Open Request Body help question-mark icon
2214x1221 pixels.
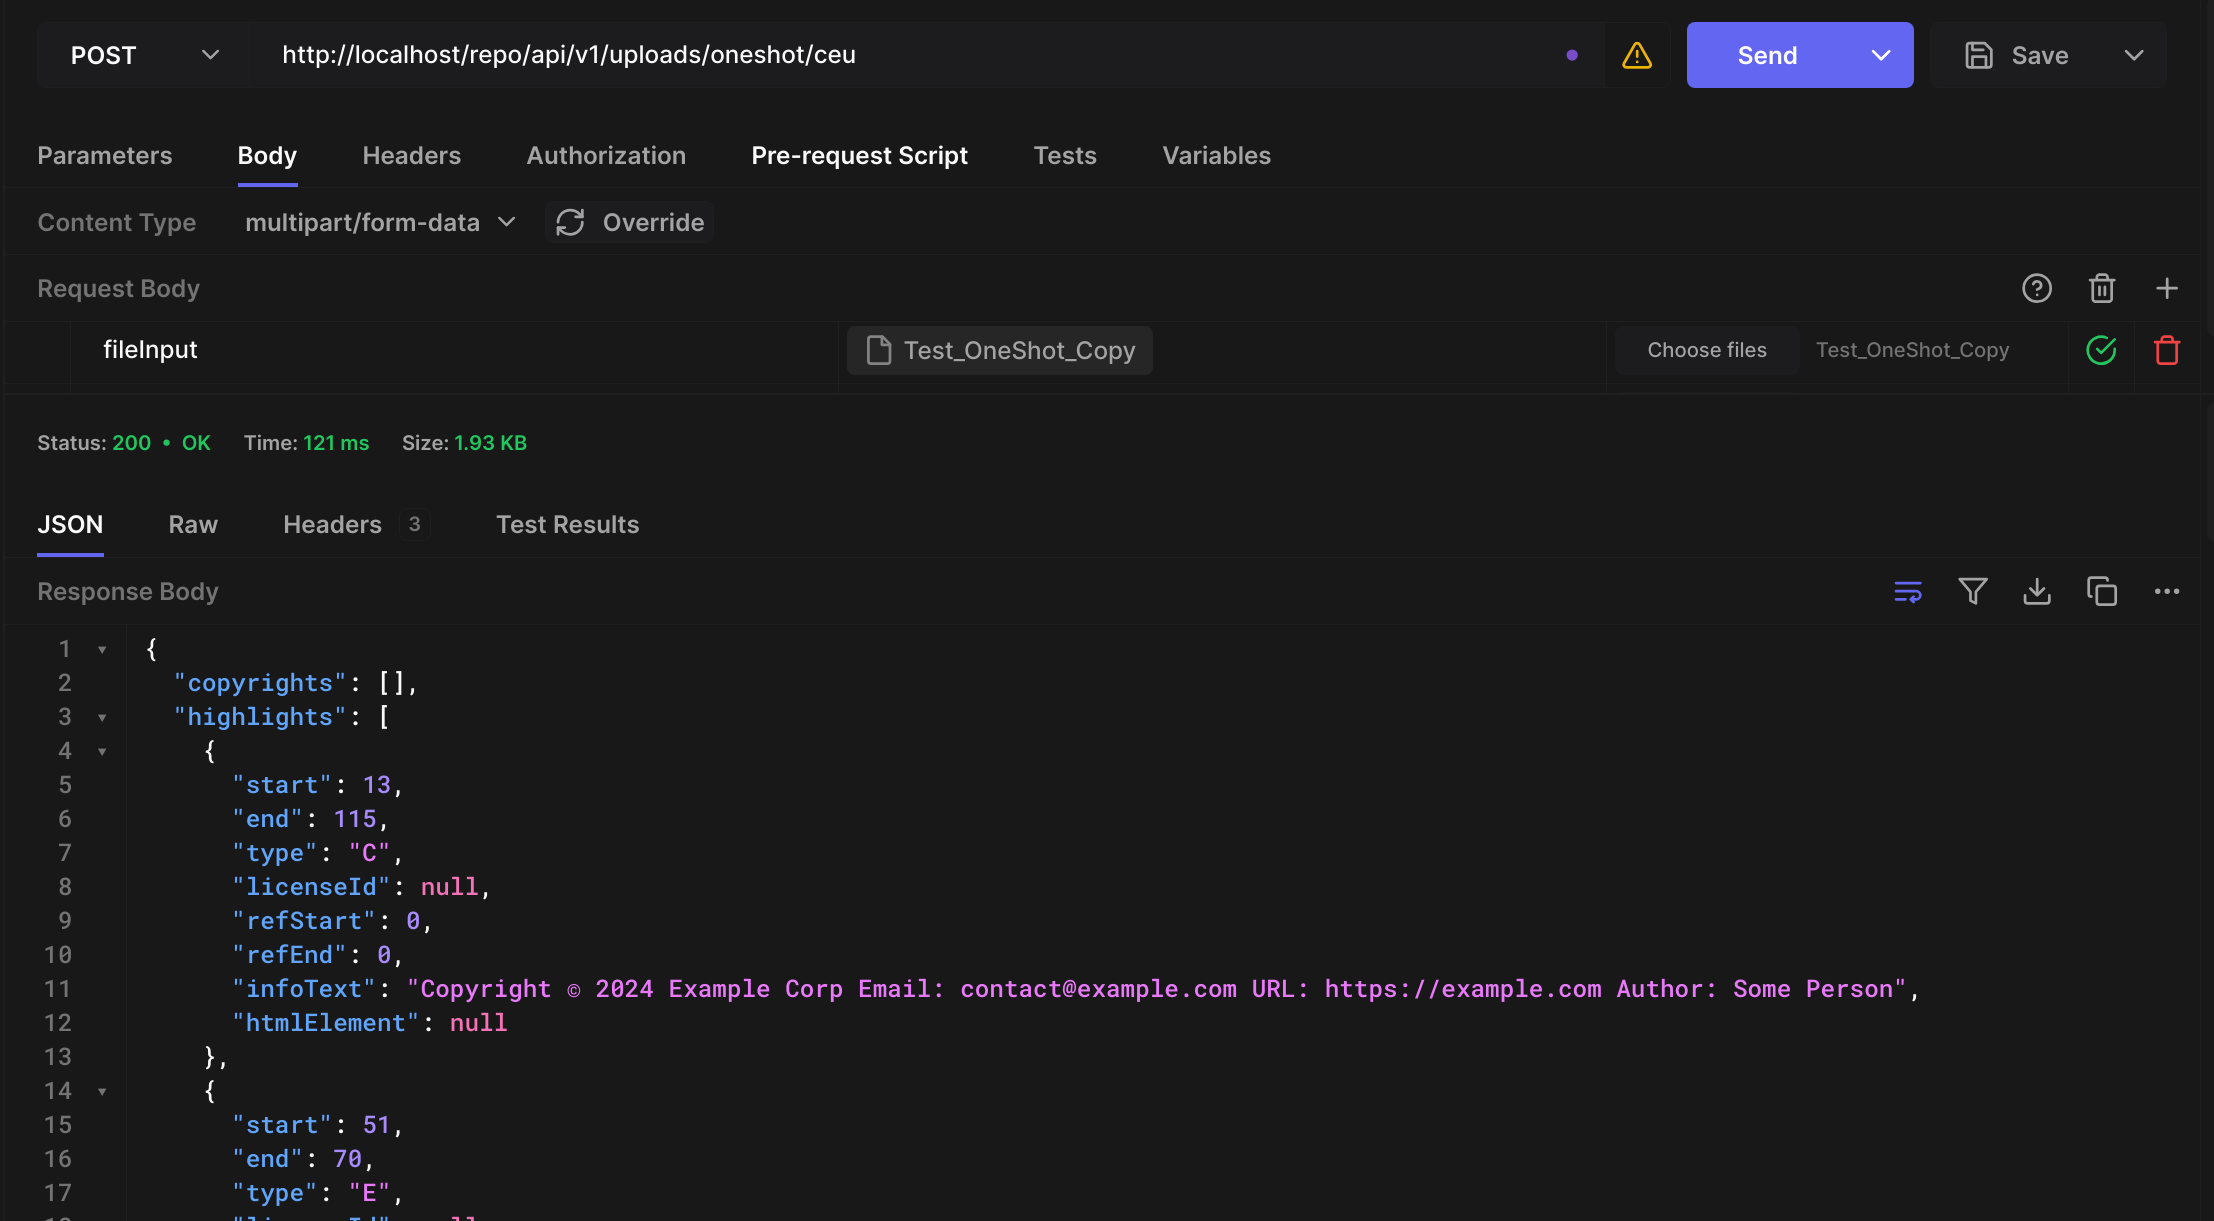click(x=2037, y=288)
